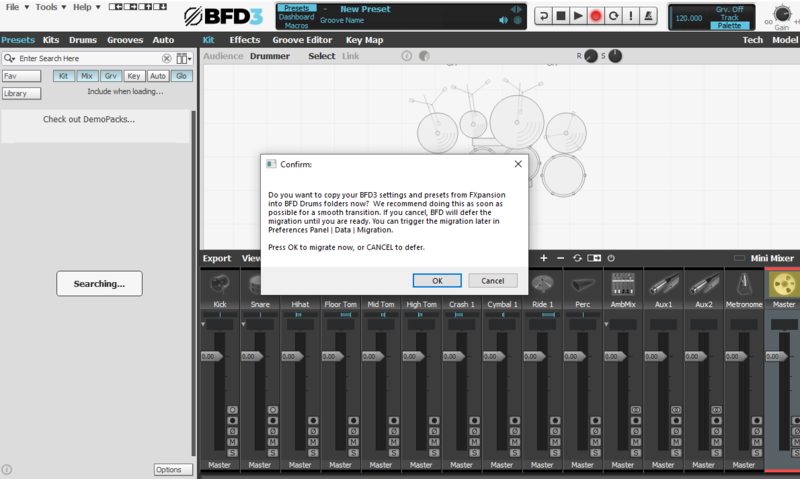Toggle the Mini Mixer switch
The image size is (800, 479).
[739, 258]
